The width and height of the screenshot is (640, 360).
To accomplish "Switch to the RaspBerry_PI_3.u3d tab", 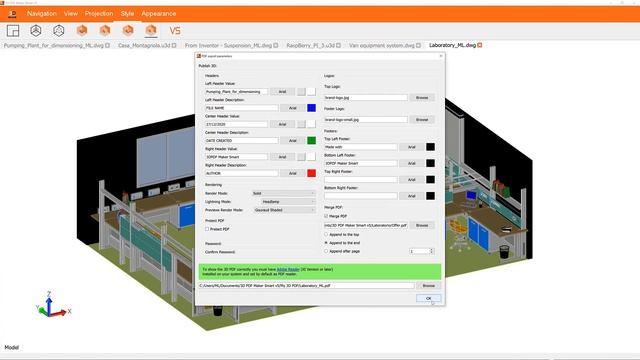I will [310, 45].
